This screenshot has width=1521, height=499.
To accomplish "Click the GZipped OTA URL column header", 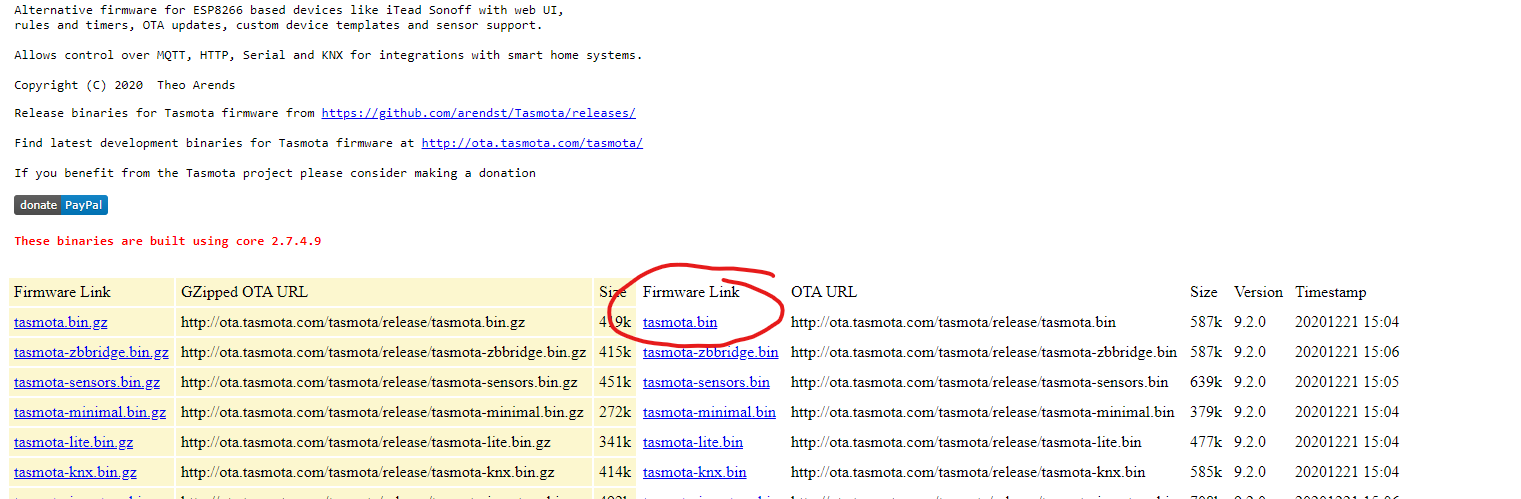I will [x=244, y=292].
